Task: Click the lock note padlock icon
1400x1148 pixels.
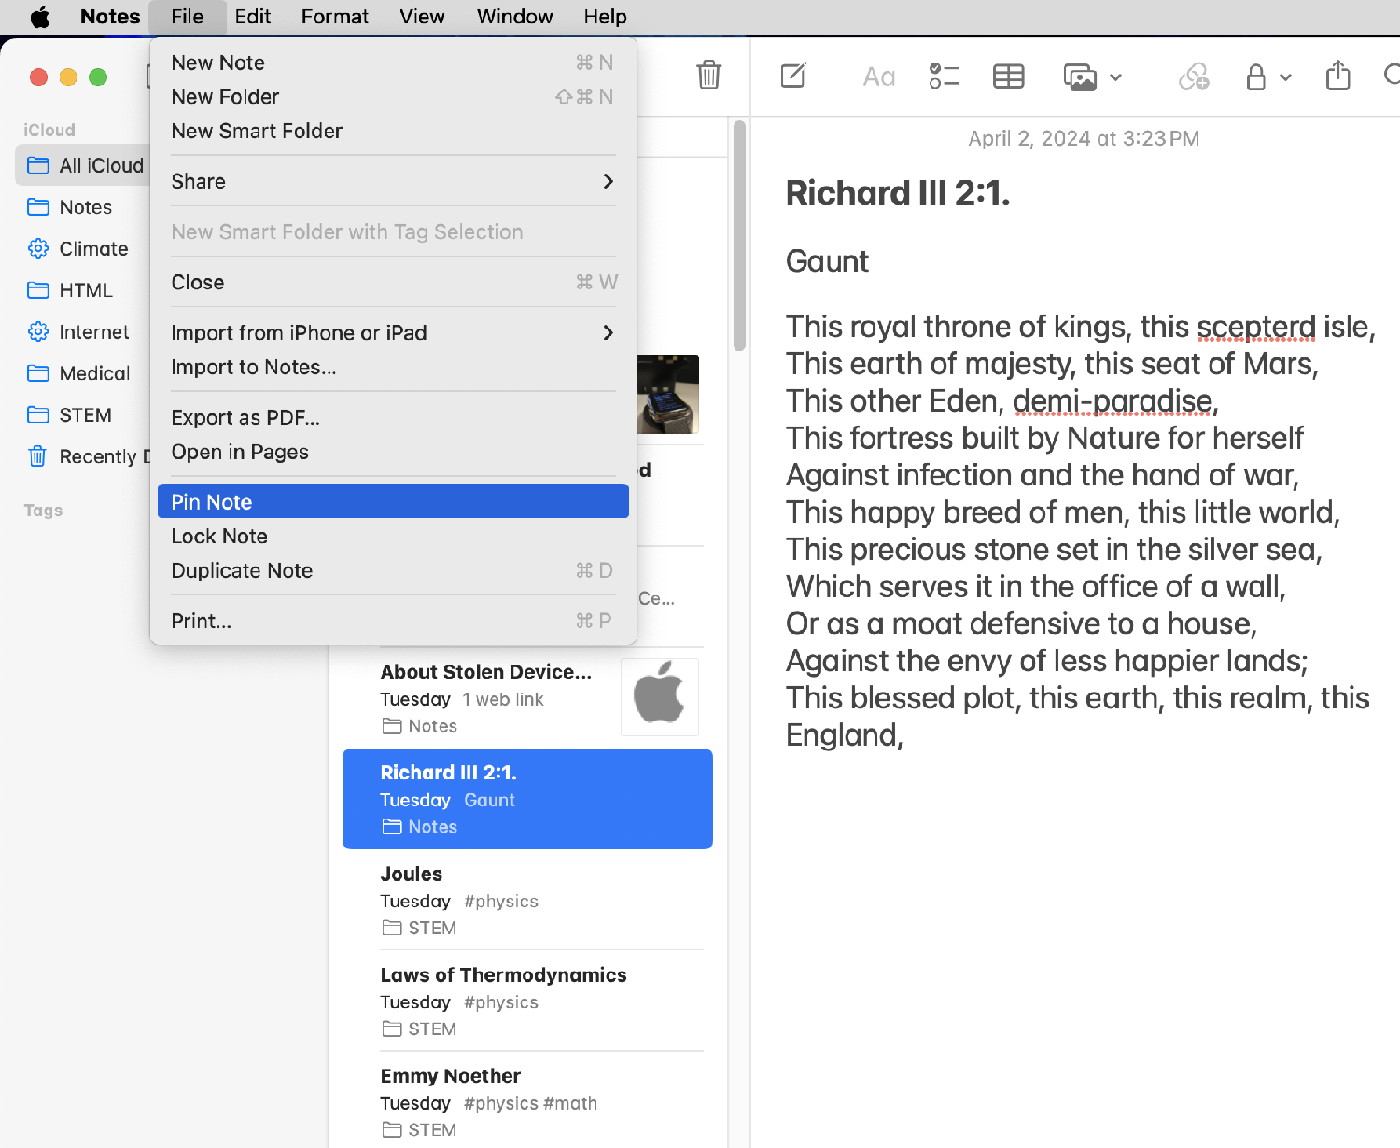Action: (1256, 77)
